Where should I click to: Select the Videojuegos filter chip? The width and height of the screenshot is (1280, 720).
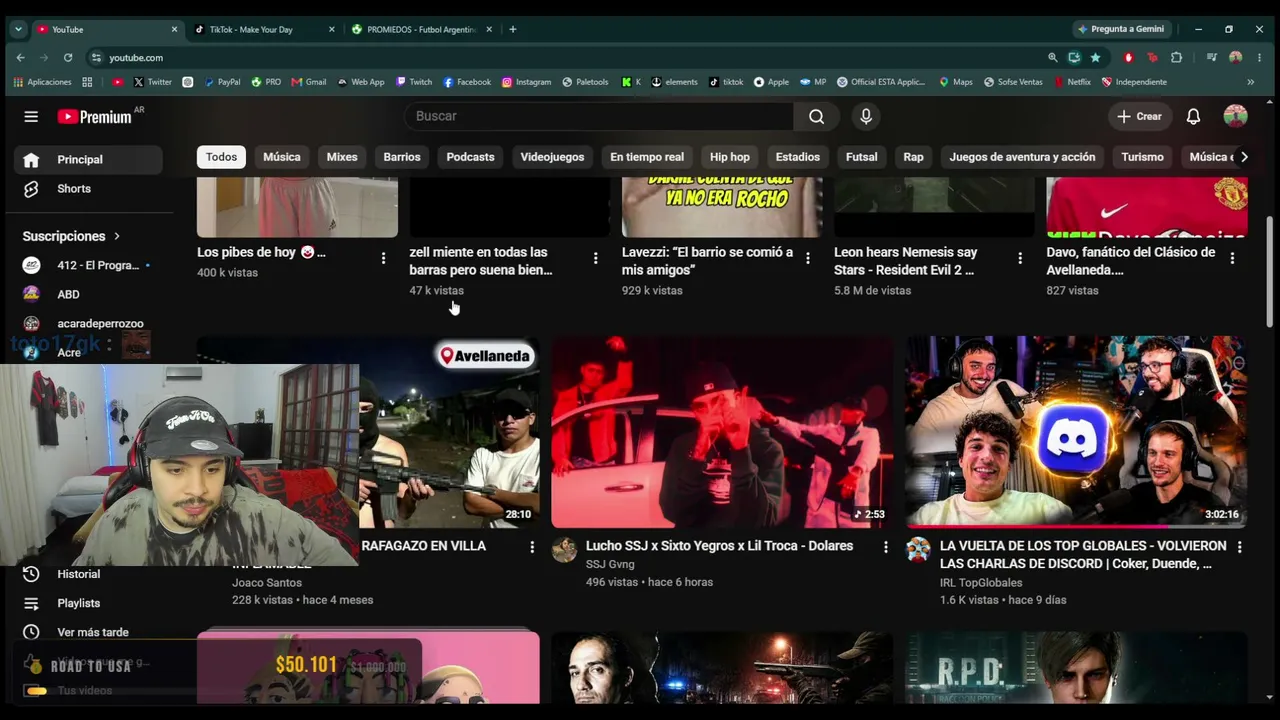(552, 157)
